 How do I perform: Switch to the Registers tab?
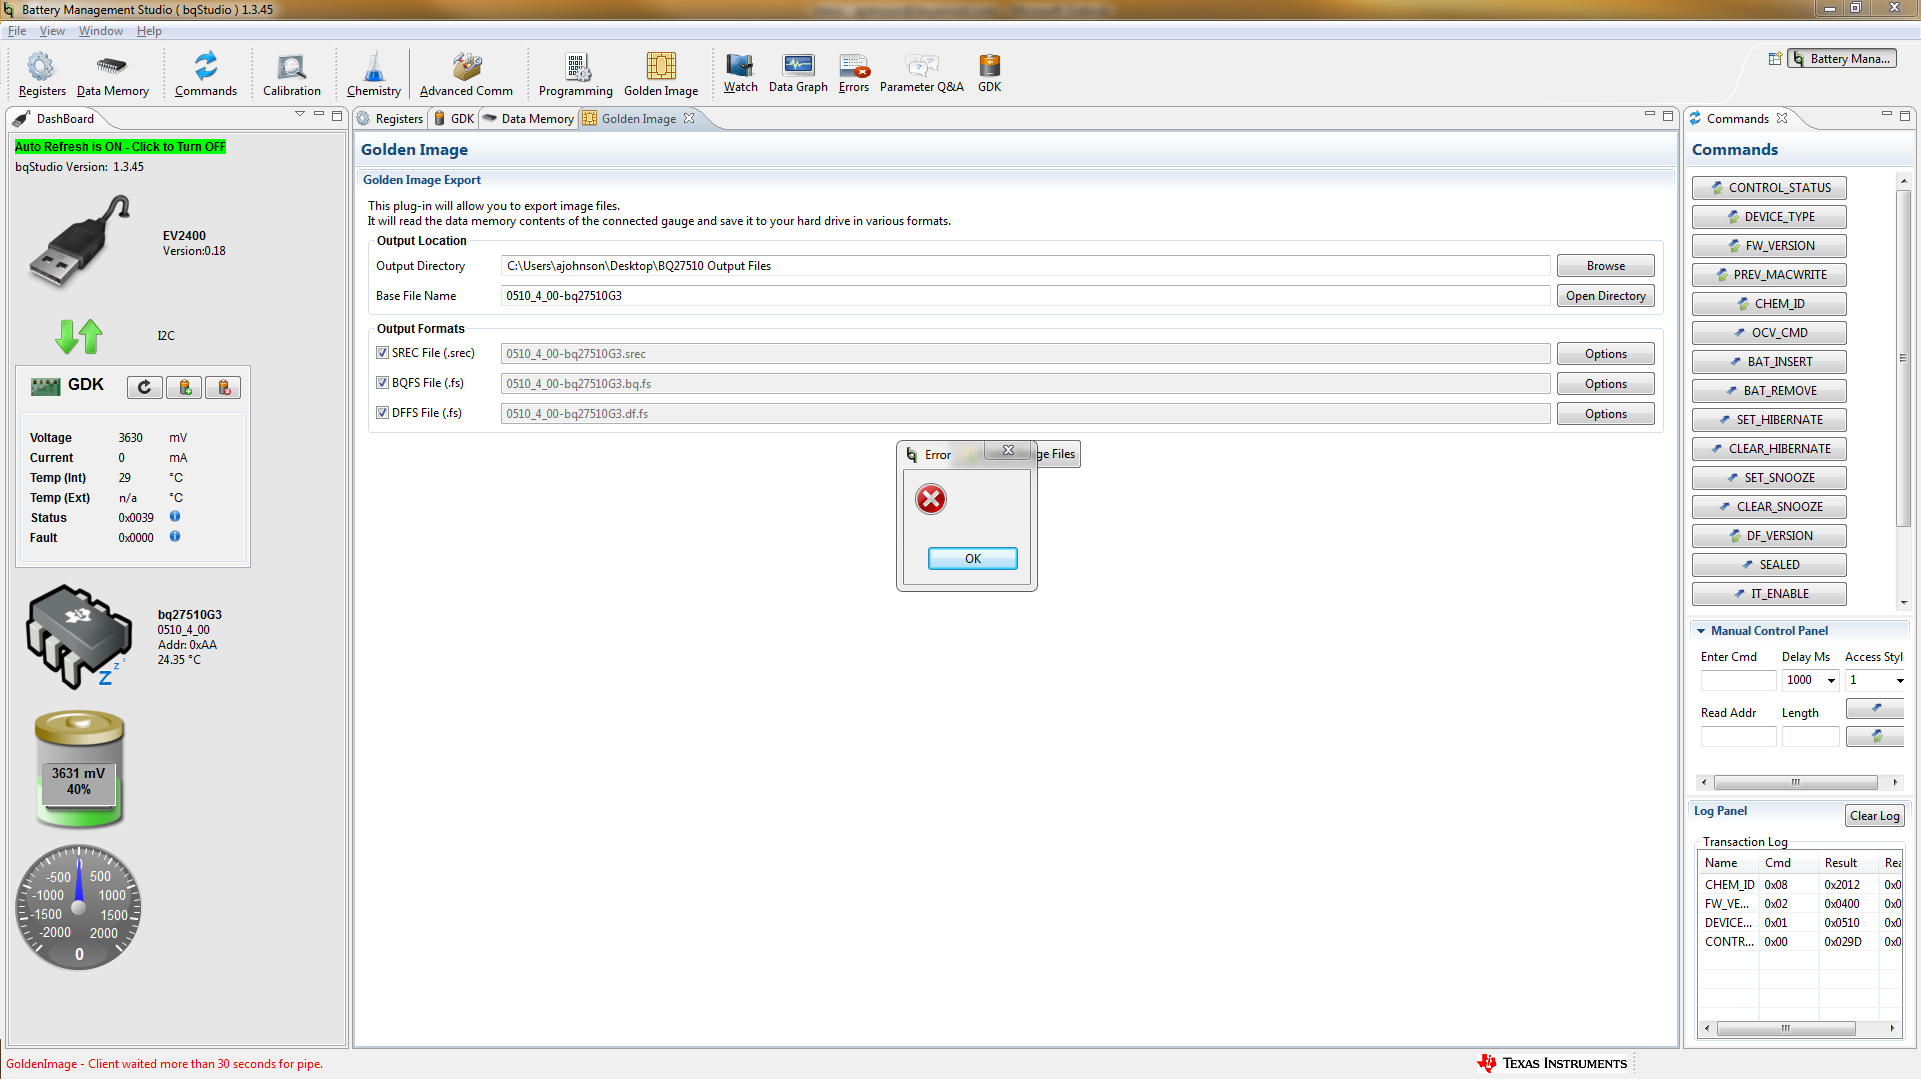point(391,119)
